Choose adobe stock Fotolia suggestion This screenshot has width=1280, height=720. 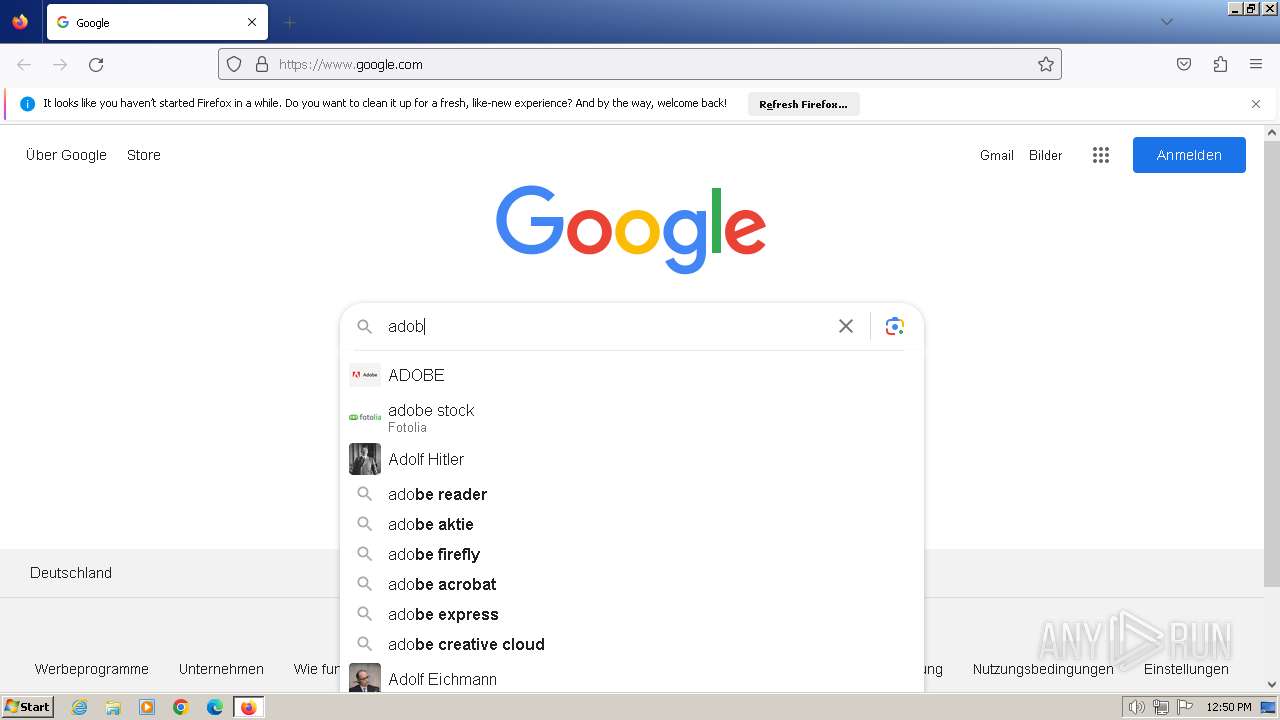click(x=632, y=417)
